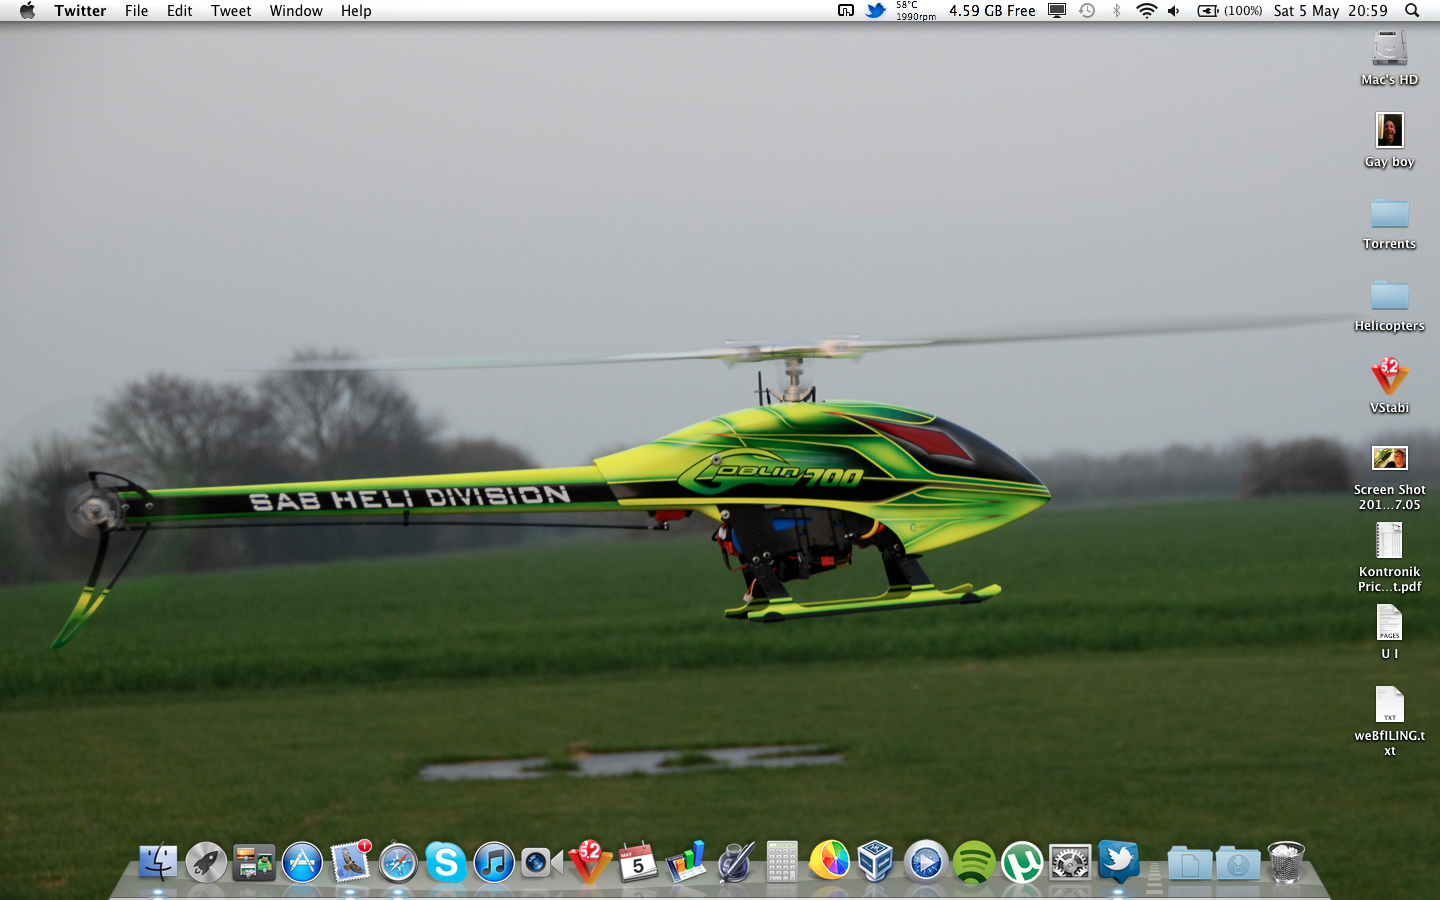Viewport: 1440px width, 900px height.
Task: Click the Twitter bird menu bar icon
Action: (x=876, y=11)
